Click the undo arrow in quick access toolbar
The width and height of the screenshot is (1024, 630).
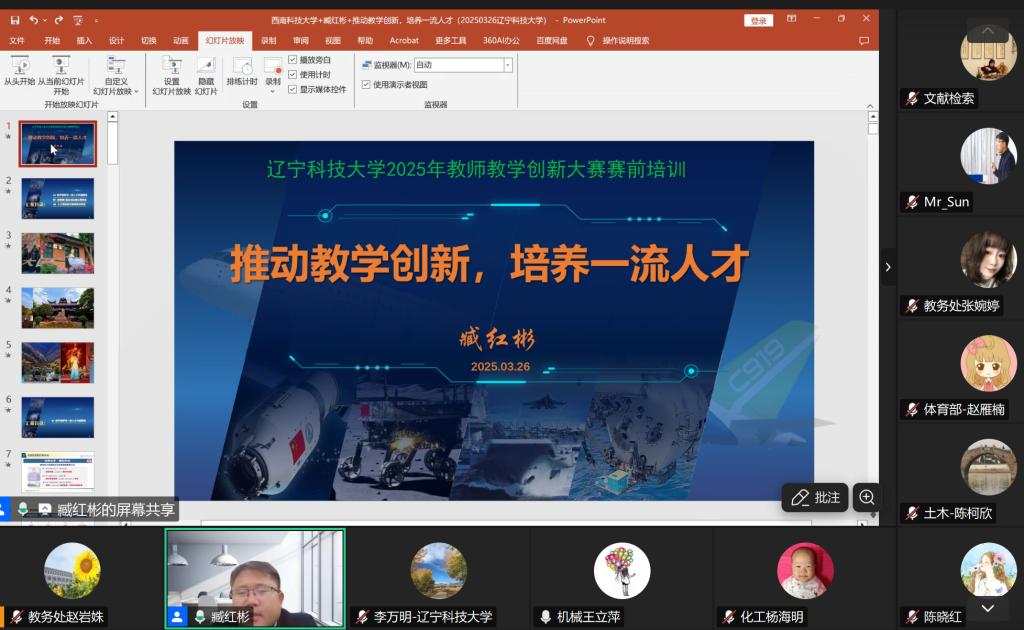pyautogui.click(x=34, y=19)
